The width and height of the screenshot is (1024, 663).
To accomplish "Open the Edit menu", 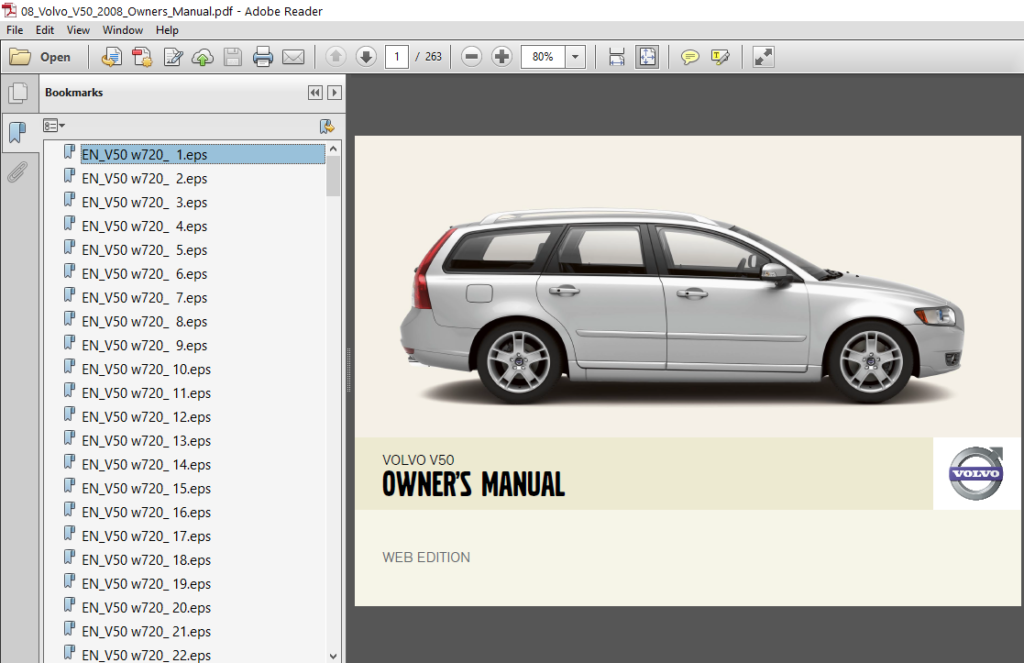I will click(44, 30).
